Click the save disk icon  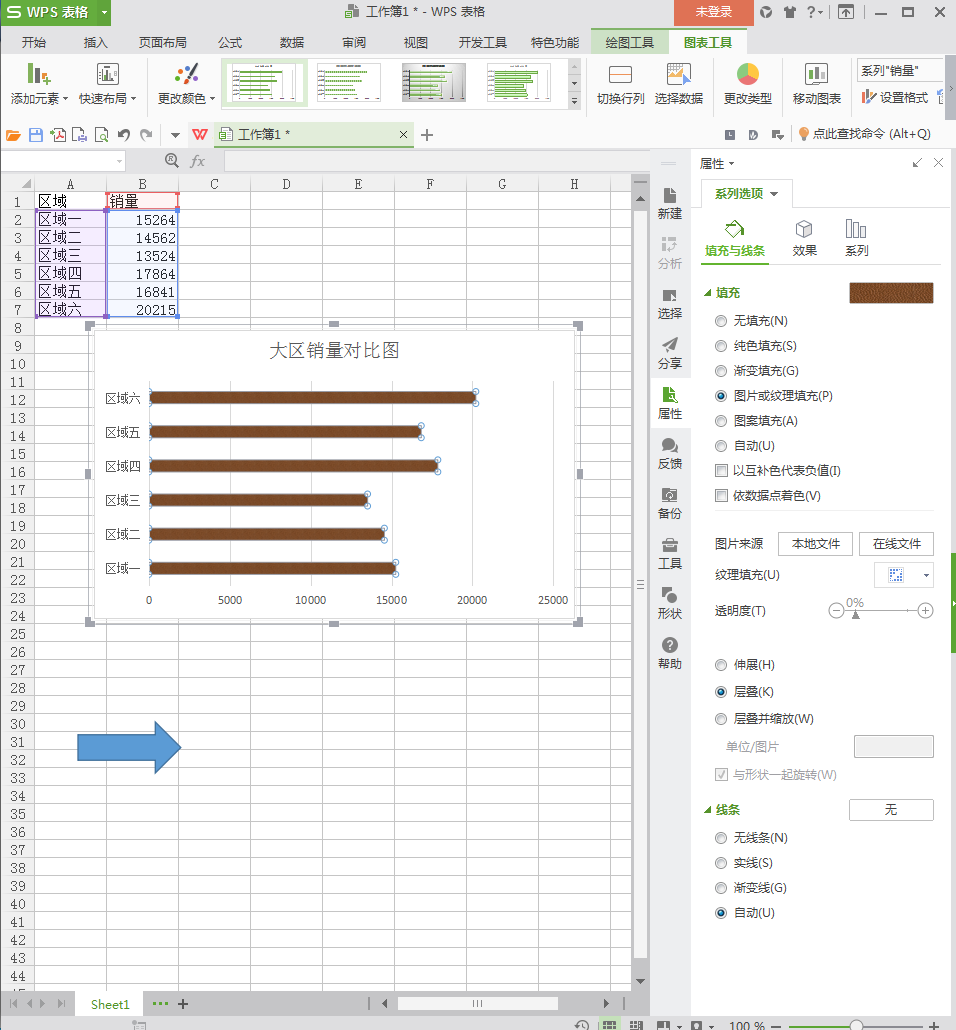pyautogui.click(x=35, y=135)
